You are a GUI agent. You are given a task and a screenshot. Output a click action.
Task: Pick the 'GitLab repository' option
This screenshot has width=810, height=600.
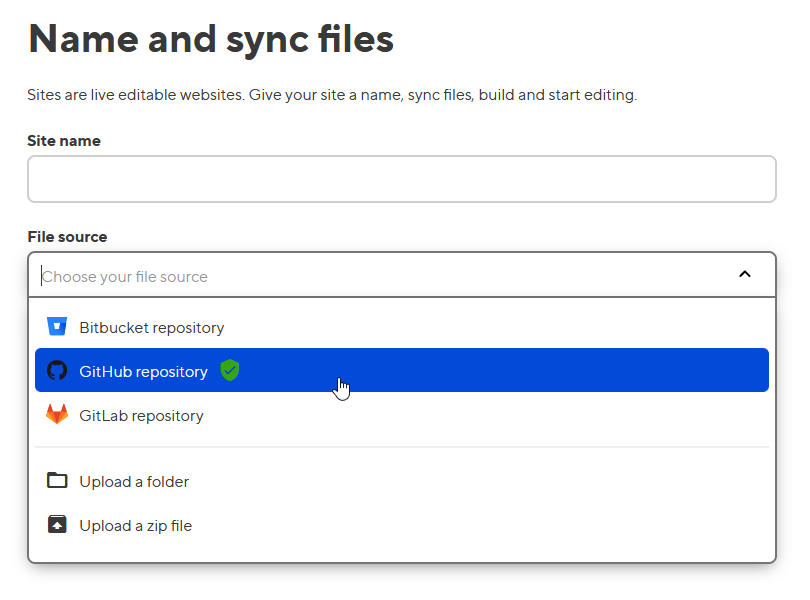pyautogui.click(x=141, y=416)
